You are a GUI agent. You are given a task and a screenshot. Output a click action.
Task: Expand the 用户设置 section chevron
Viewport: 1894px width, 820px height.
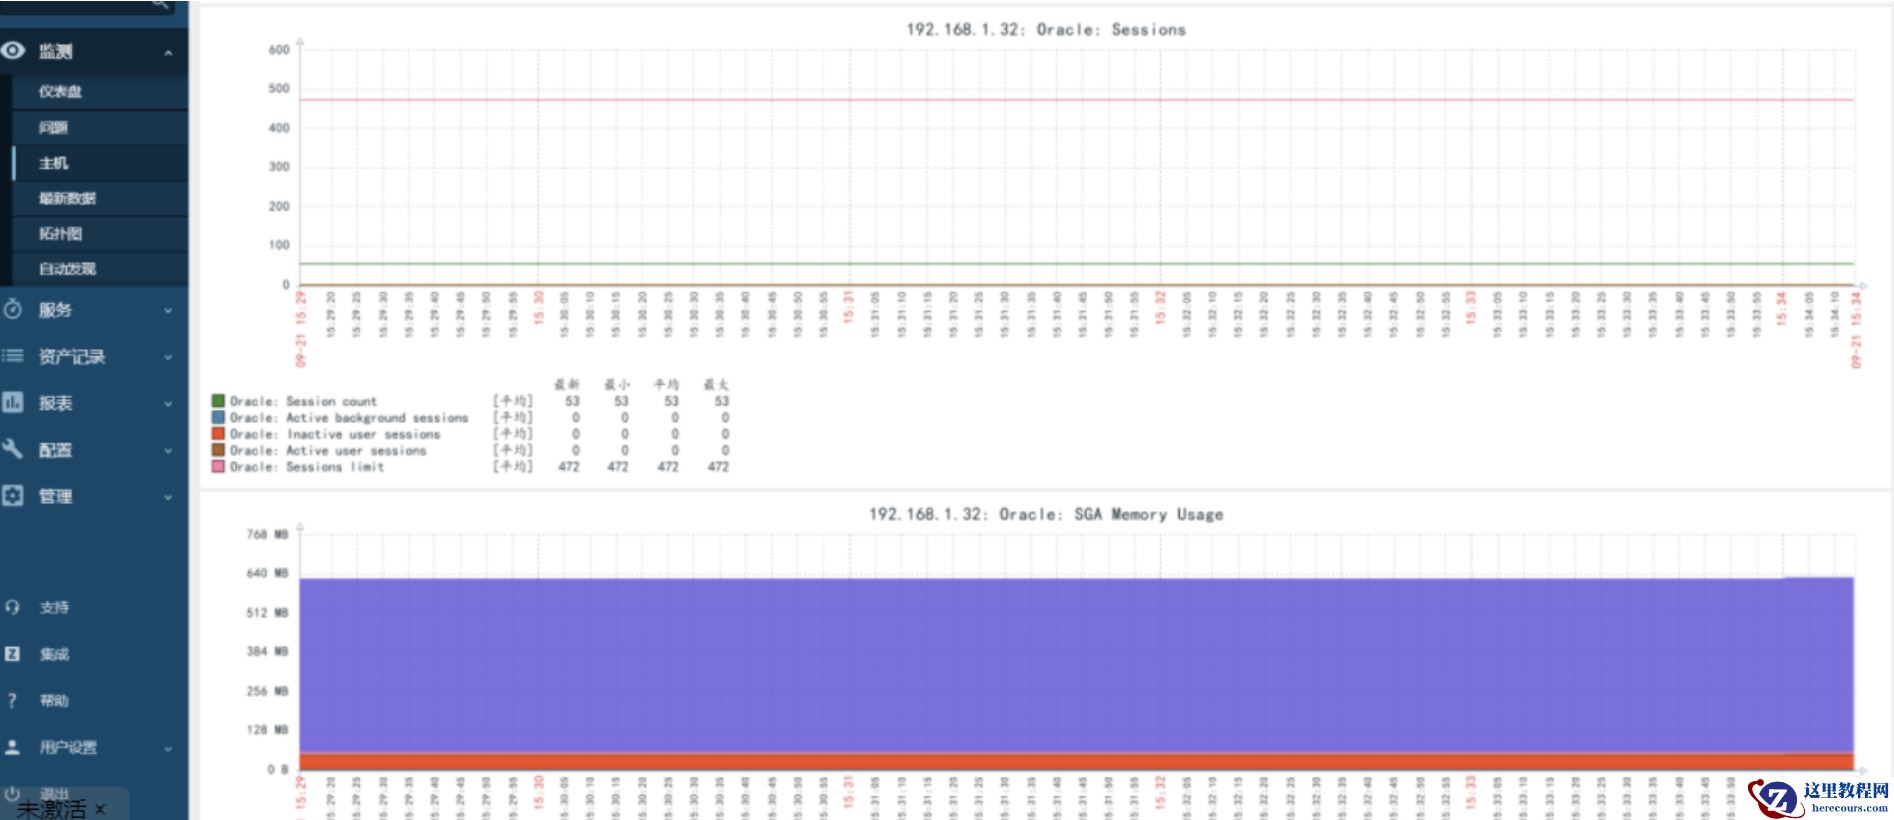(x=168, y=748)
